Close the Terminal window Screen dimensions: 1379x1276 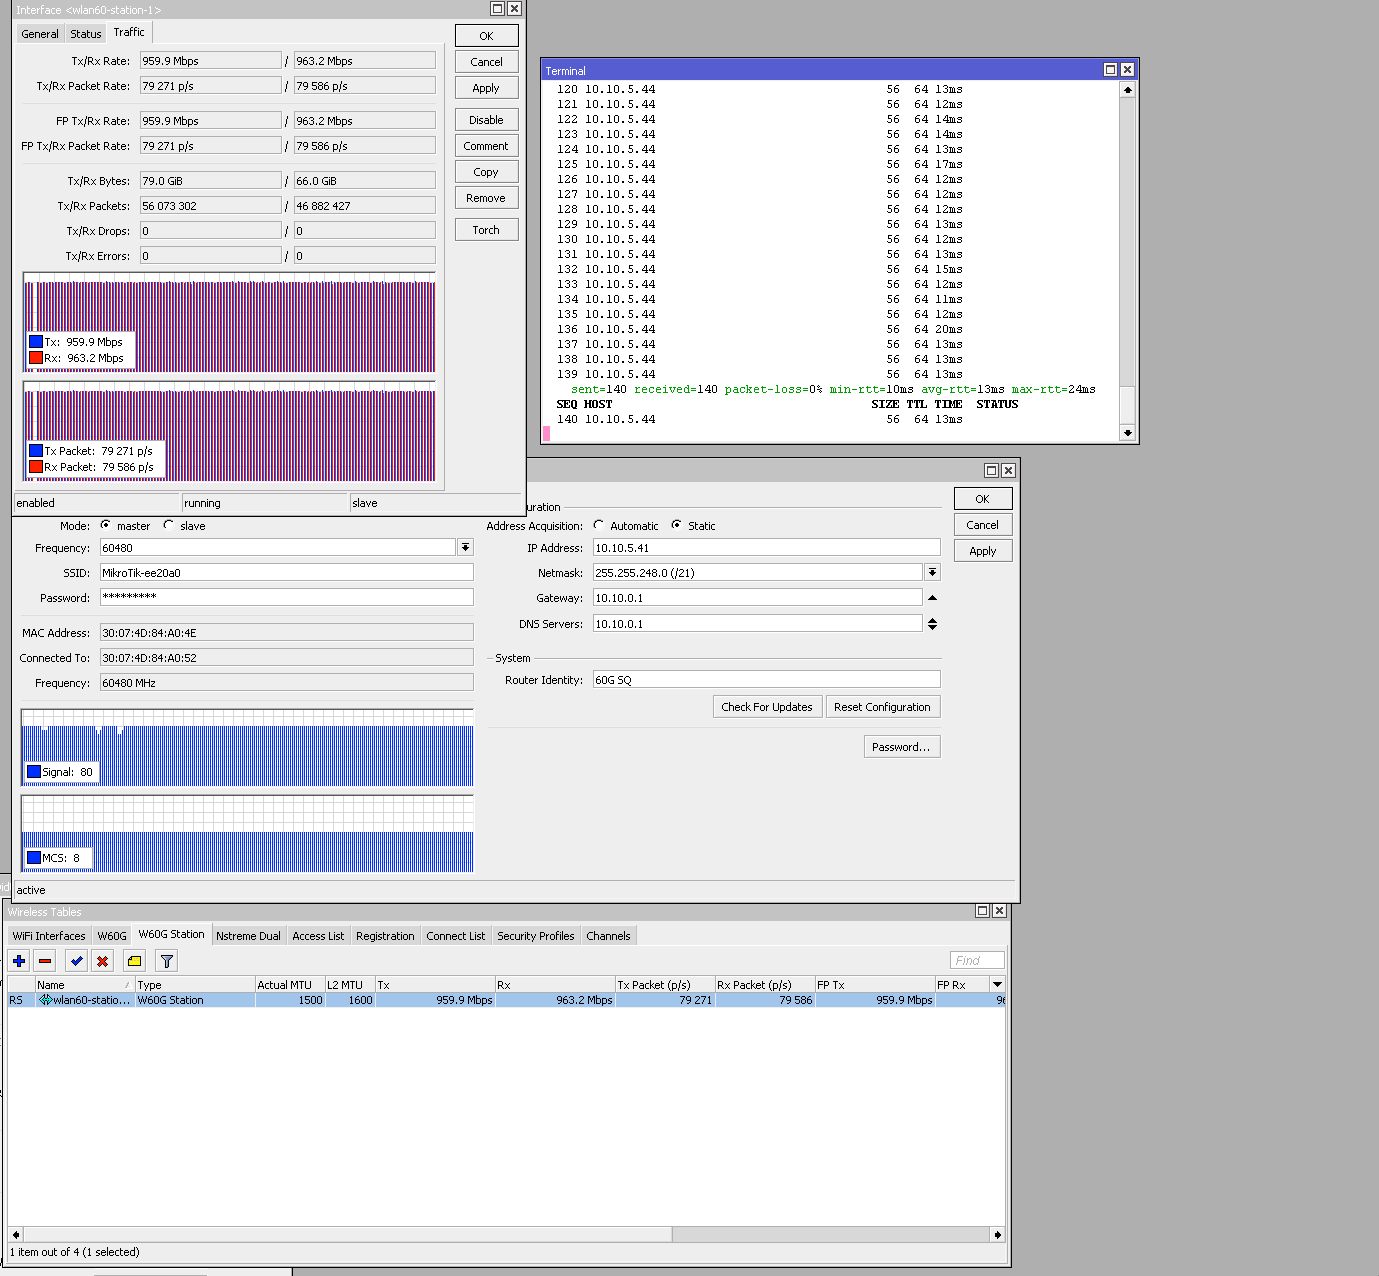1127,70
